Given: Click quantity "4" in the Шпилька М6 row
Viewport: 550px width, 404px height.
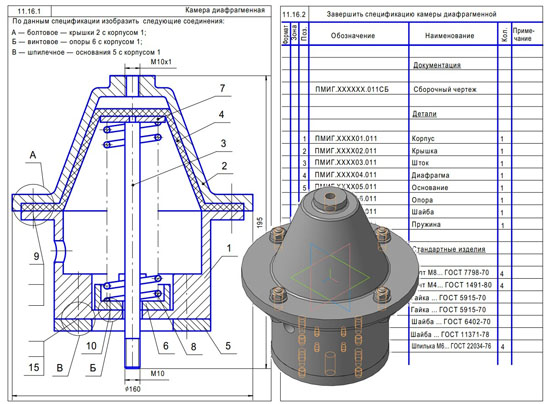Looking at the screenshot, I should pyautogui.click(x=503, y=347).
